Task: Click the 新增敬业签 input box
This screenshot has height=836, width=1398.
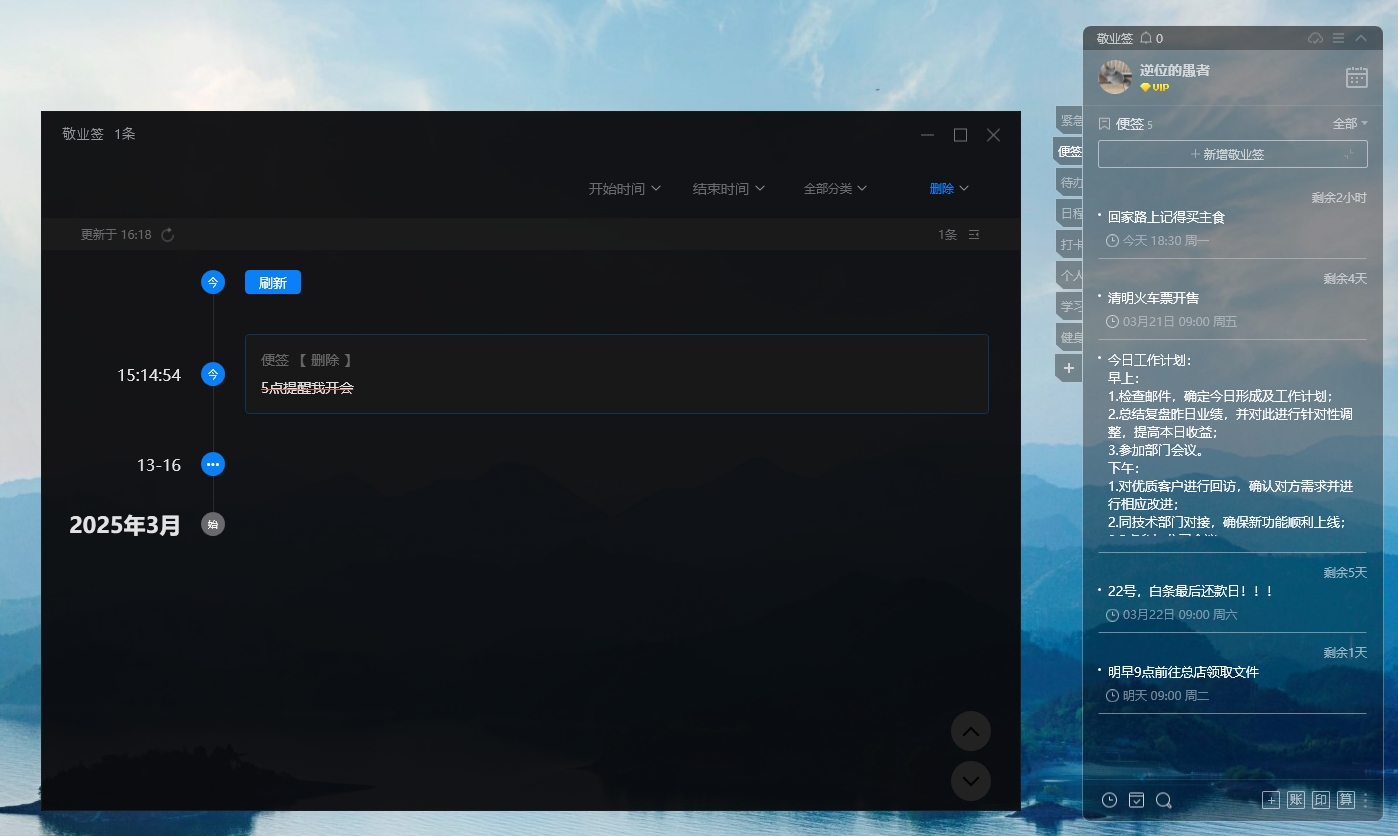Action: point(1232,154)
